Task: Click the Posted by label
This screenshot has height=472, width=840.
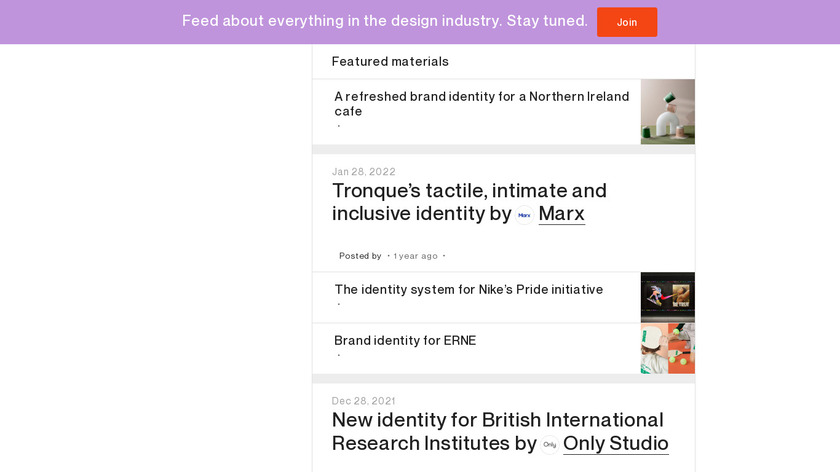Action: pyautogui.click(x=360, y=256)
